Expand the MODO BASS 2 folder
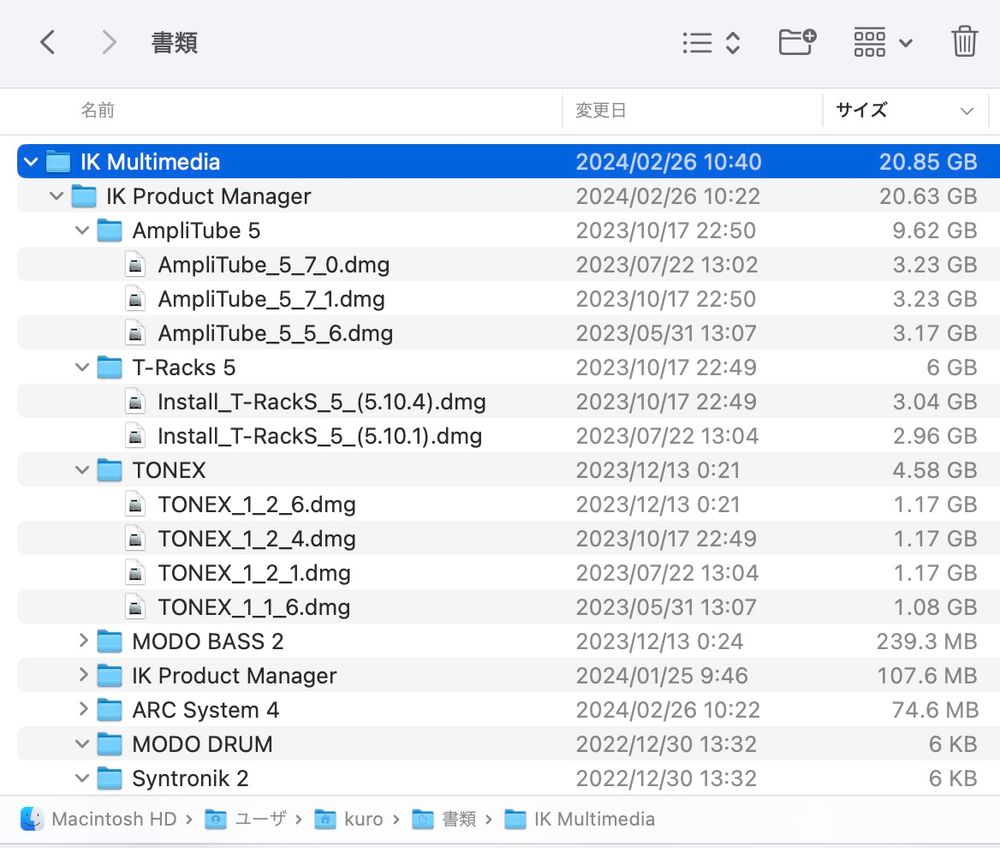 pyautogui.click(x=83, y=641)
